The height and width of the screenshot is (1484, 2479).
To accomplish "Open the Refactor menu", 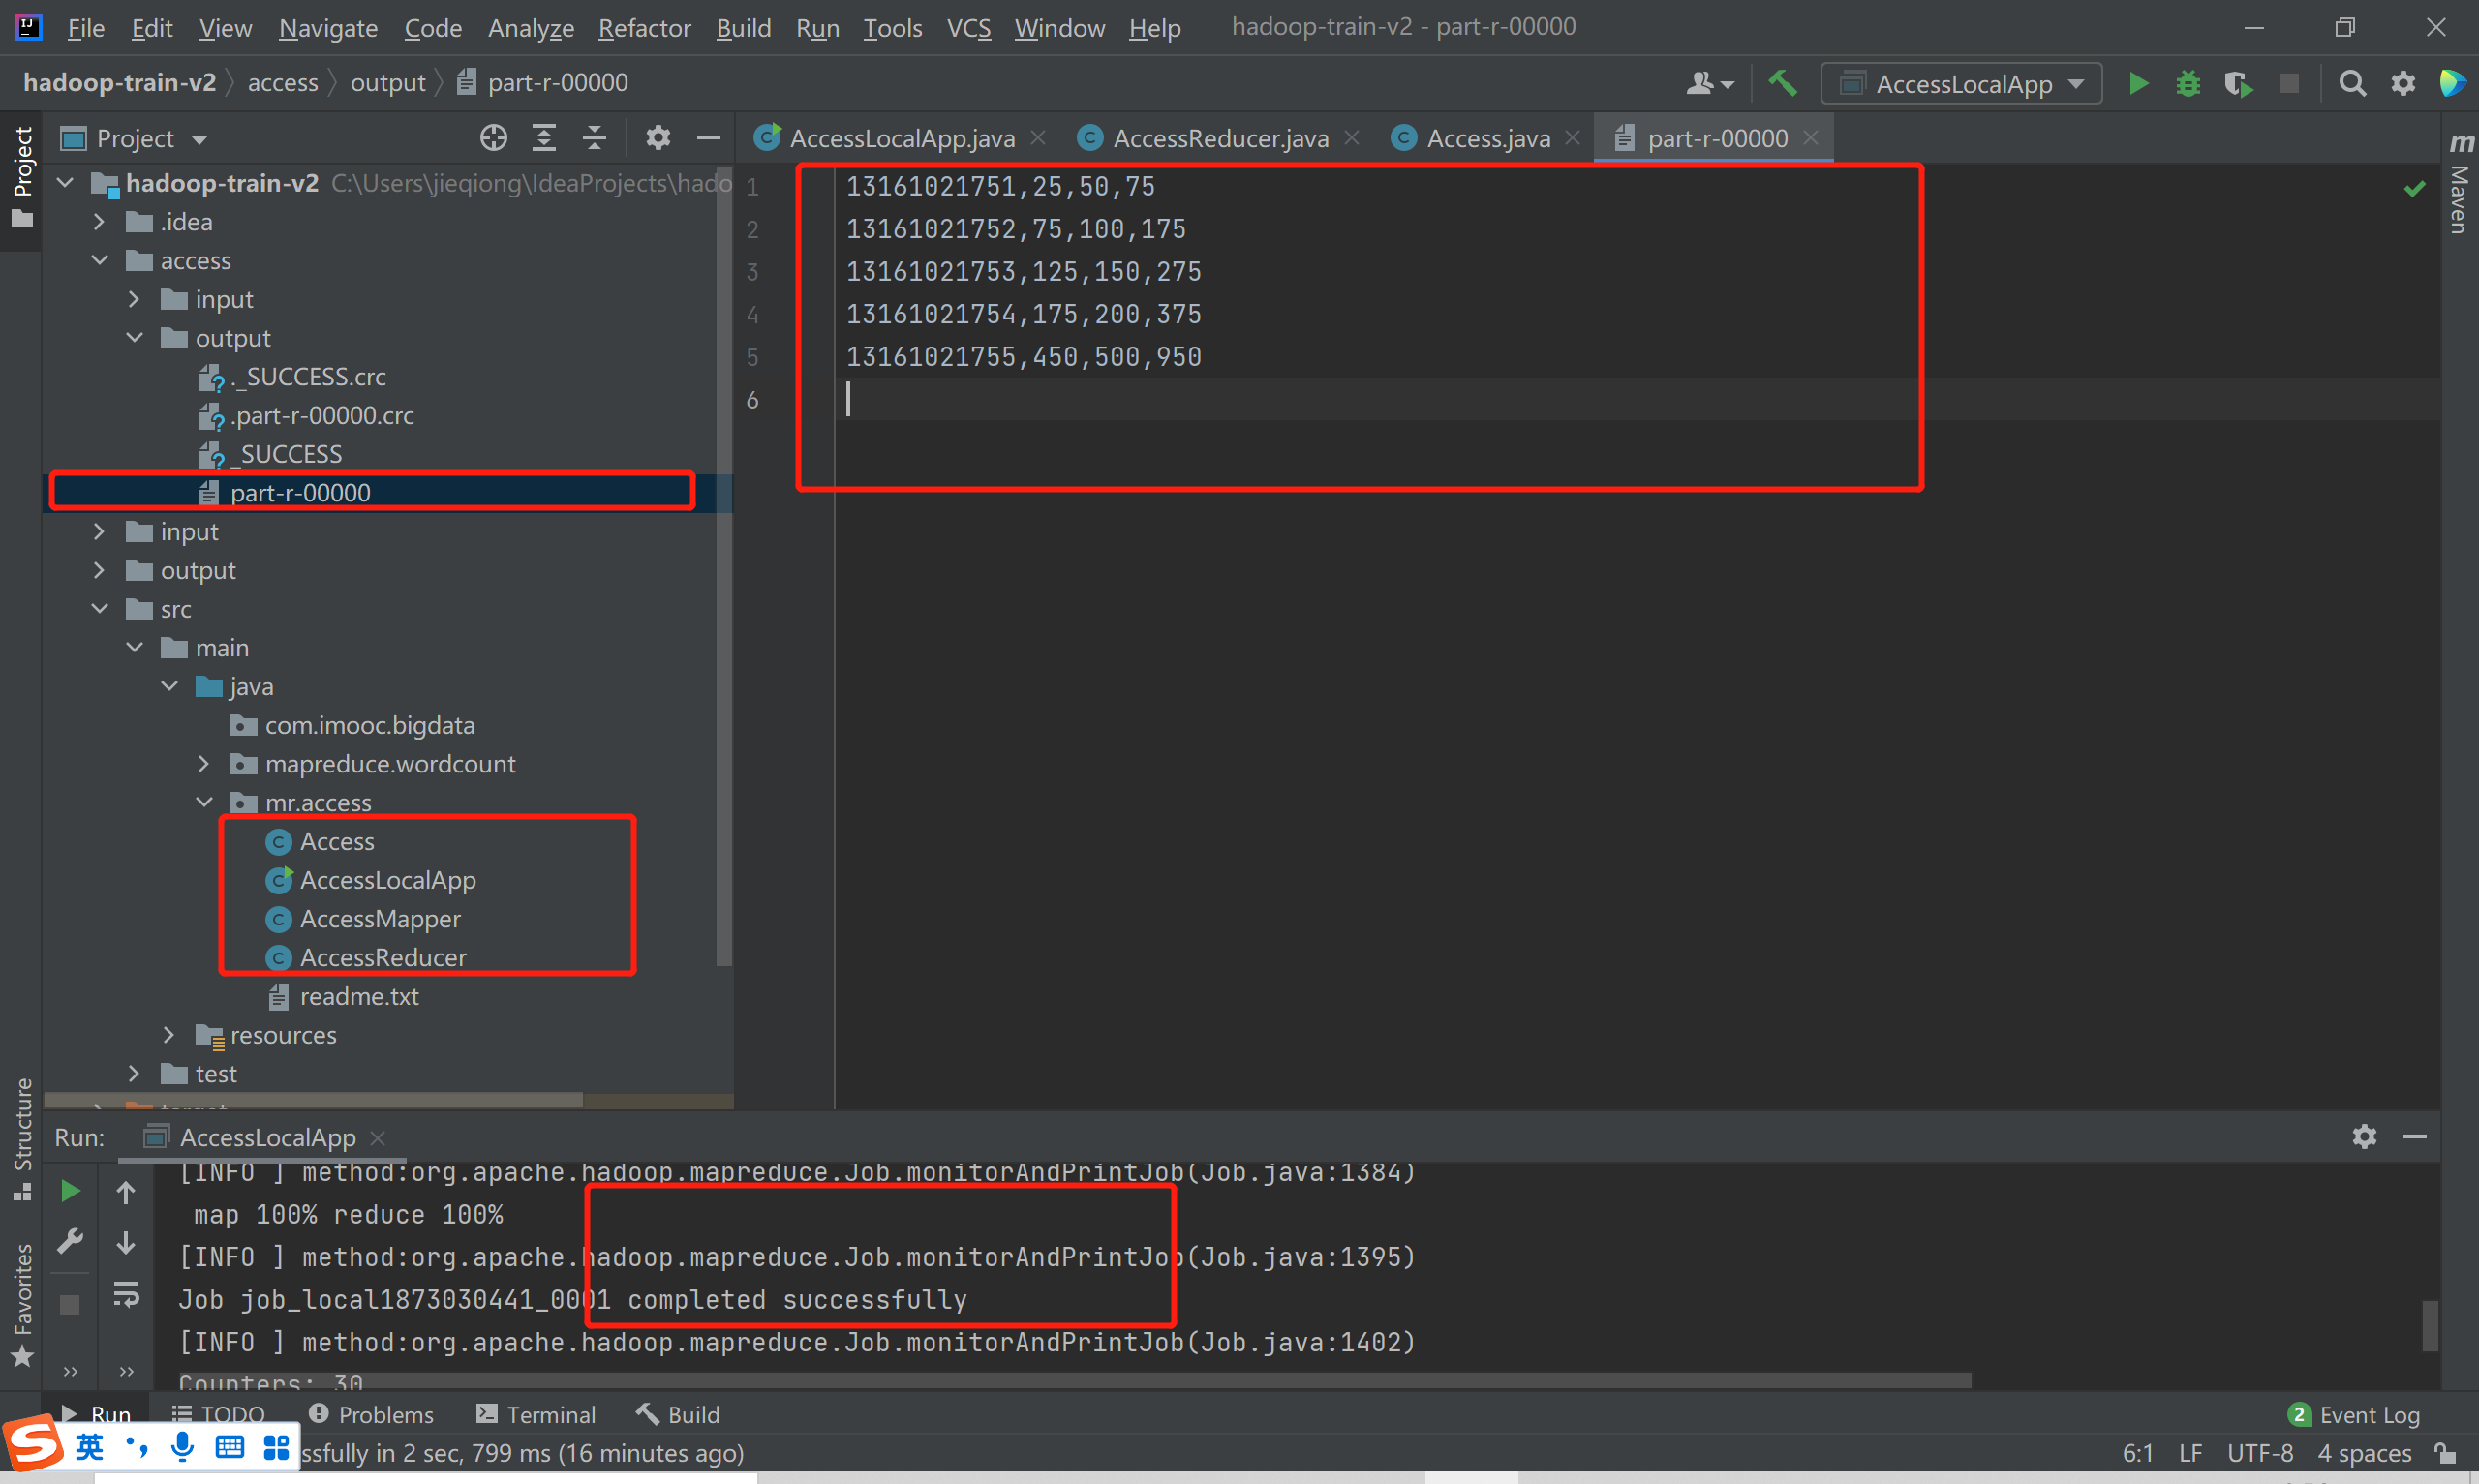I will (x=644, y=28).
